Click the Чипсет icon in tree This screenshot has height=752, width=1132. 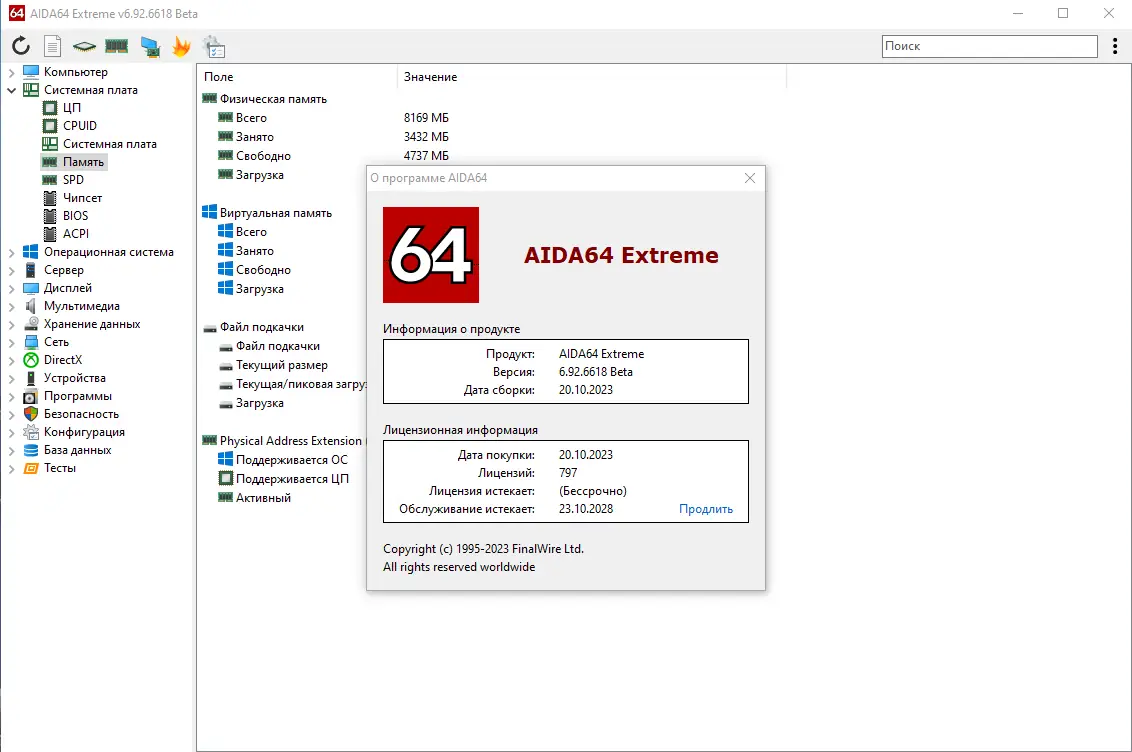tap(50, 198)
